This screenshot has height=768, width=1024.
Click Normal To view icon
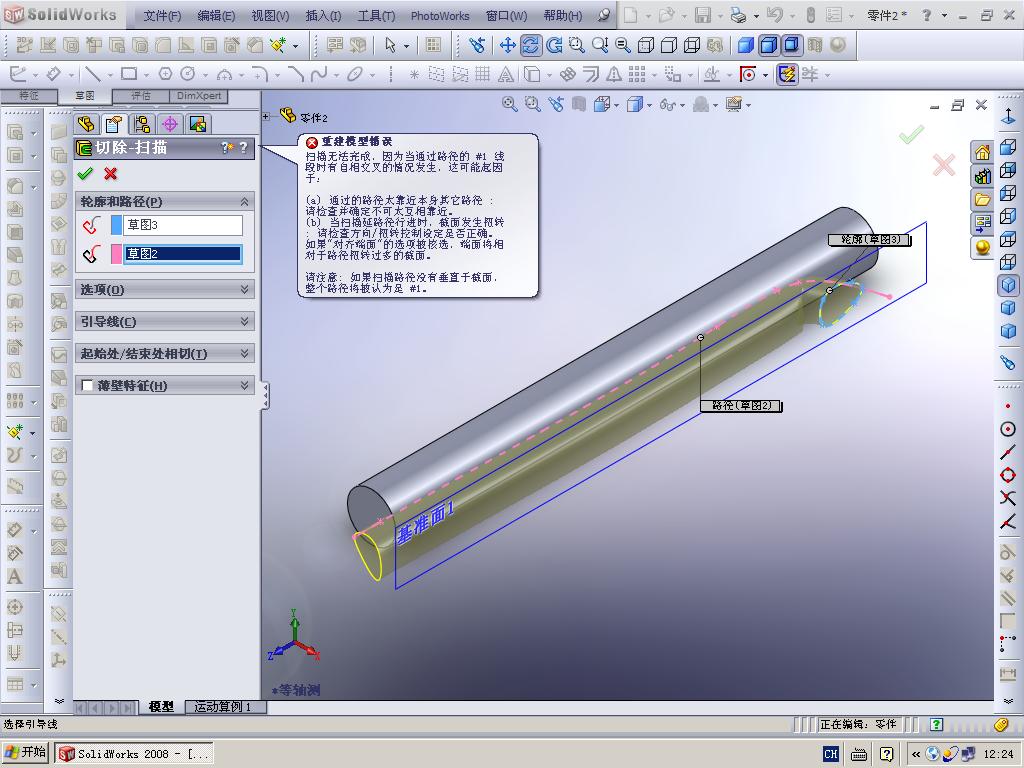[1008, 118]
